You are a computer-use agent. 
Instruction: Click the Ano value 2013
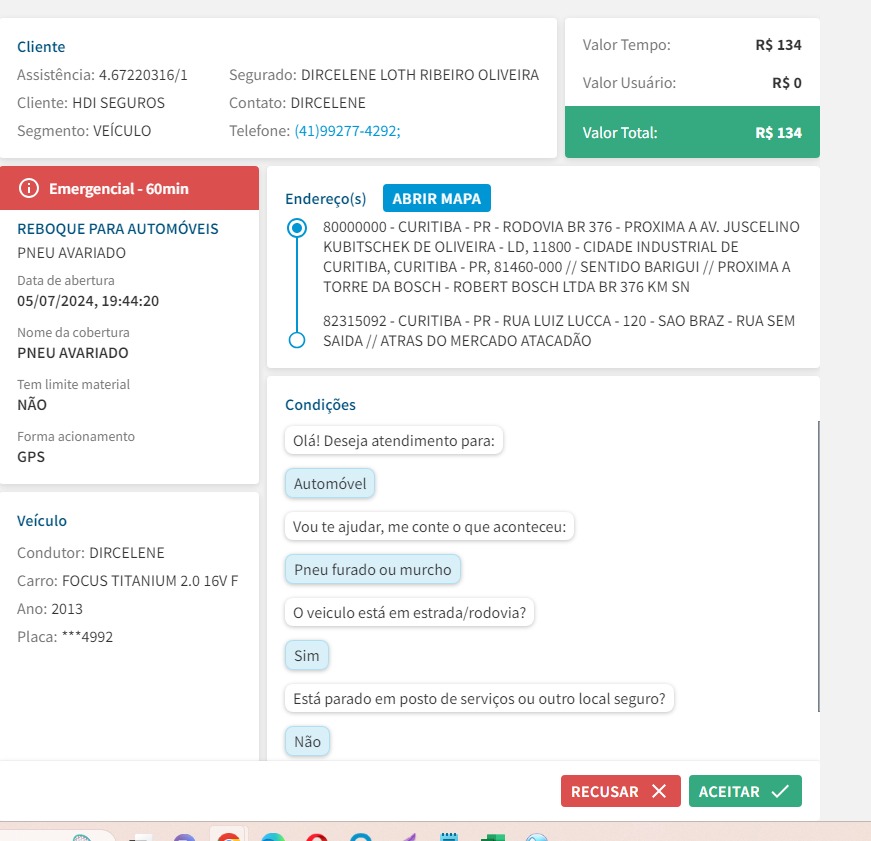click(67, 609)
